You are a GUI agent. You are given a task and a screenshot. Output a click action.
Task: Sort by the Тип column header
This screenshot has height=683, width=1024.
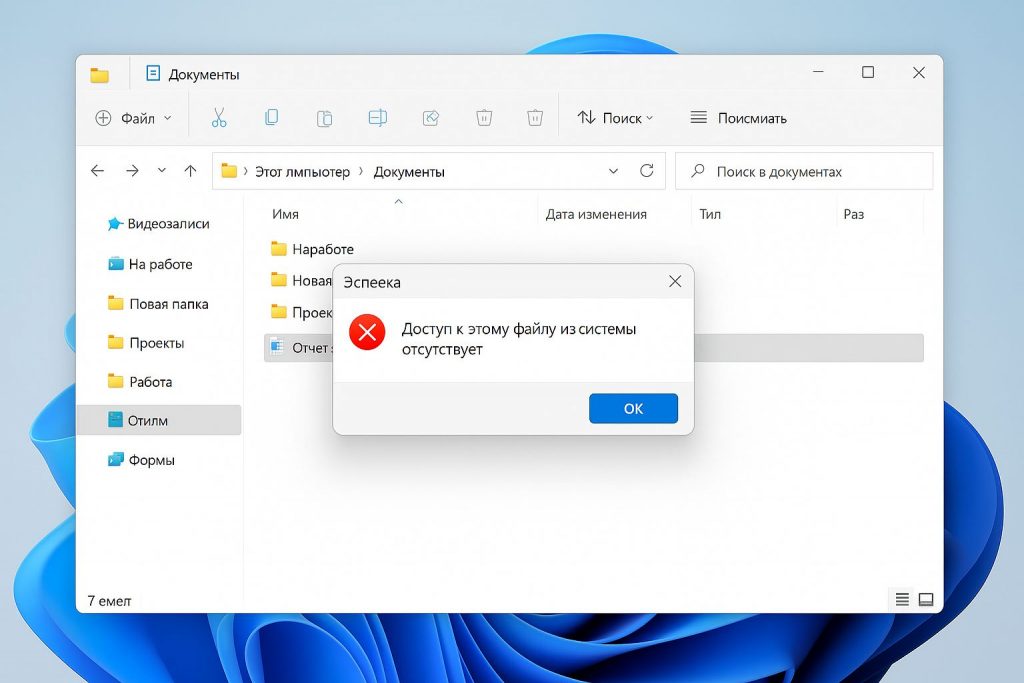tap(710, 214)
